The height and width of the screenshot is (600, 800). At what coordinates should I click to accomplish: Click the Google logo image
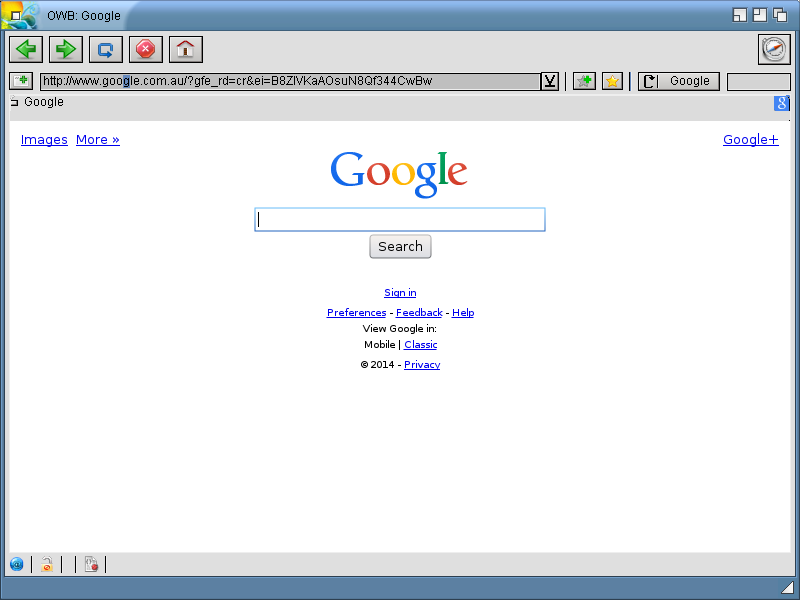click(399, 174)
